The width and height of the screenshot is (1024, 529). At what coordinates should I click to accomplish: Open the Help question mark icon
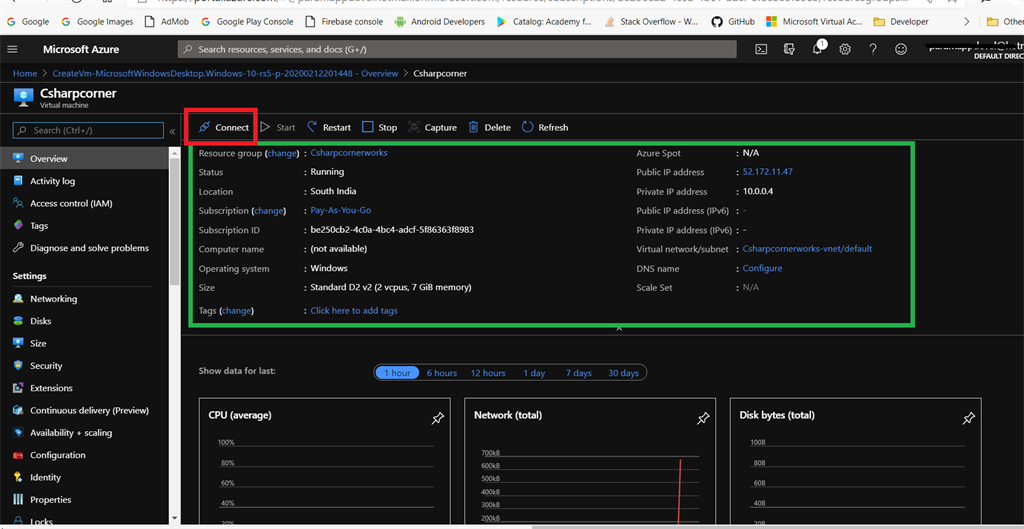pos(873,49)
